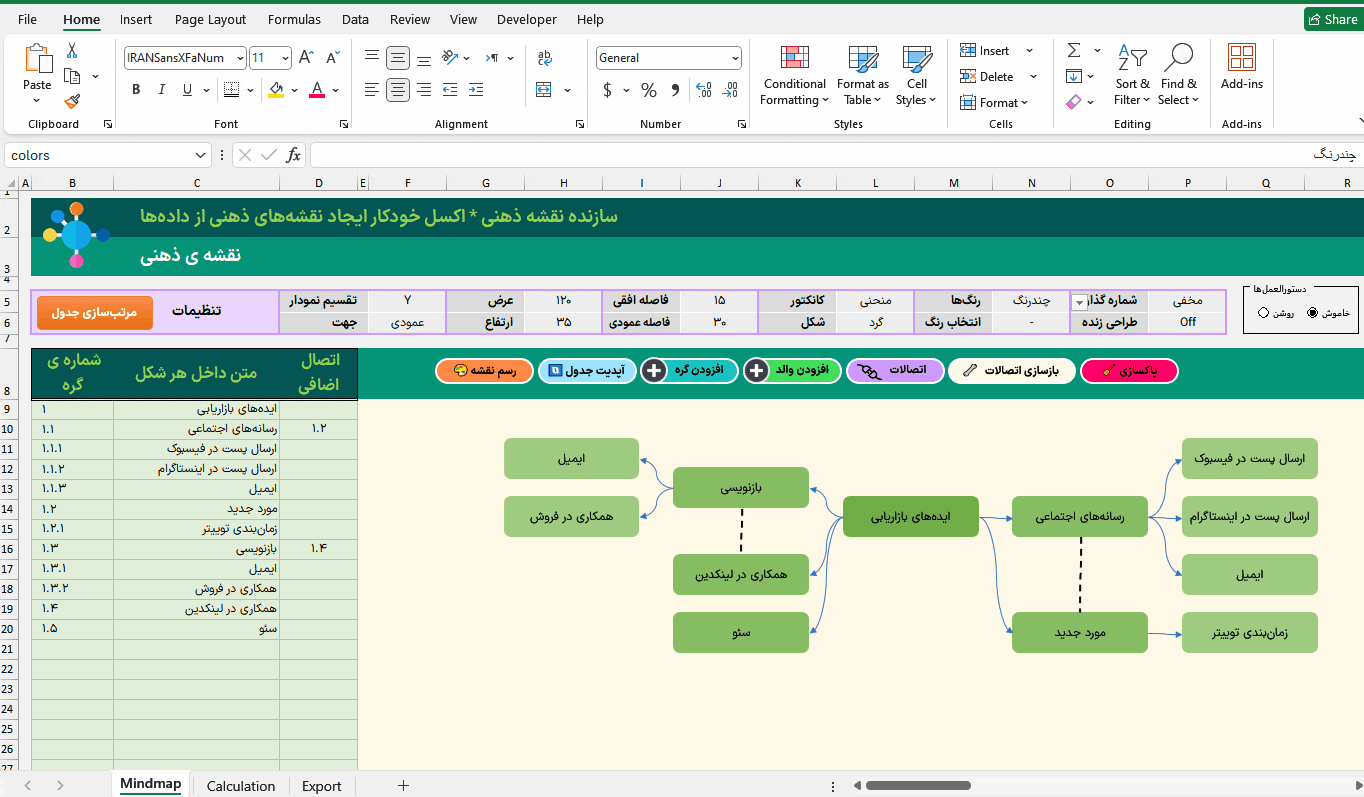The width and height of the screenshot is (1364, 797).
Task: Switch to the Page Layout tab
Action: (210, 19)
